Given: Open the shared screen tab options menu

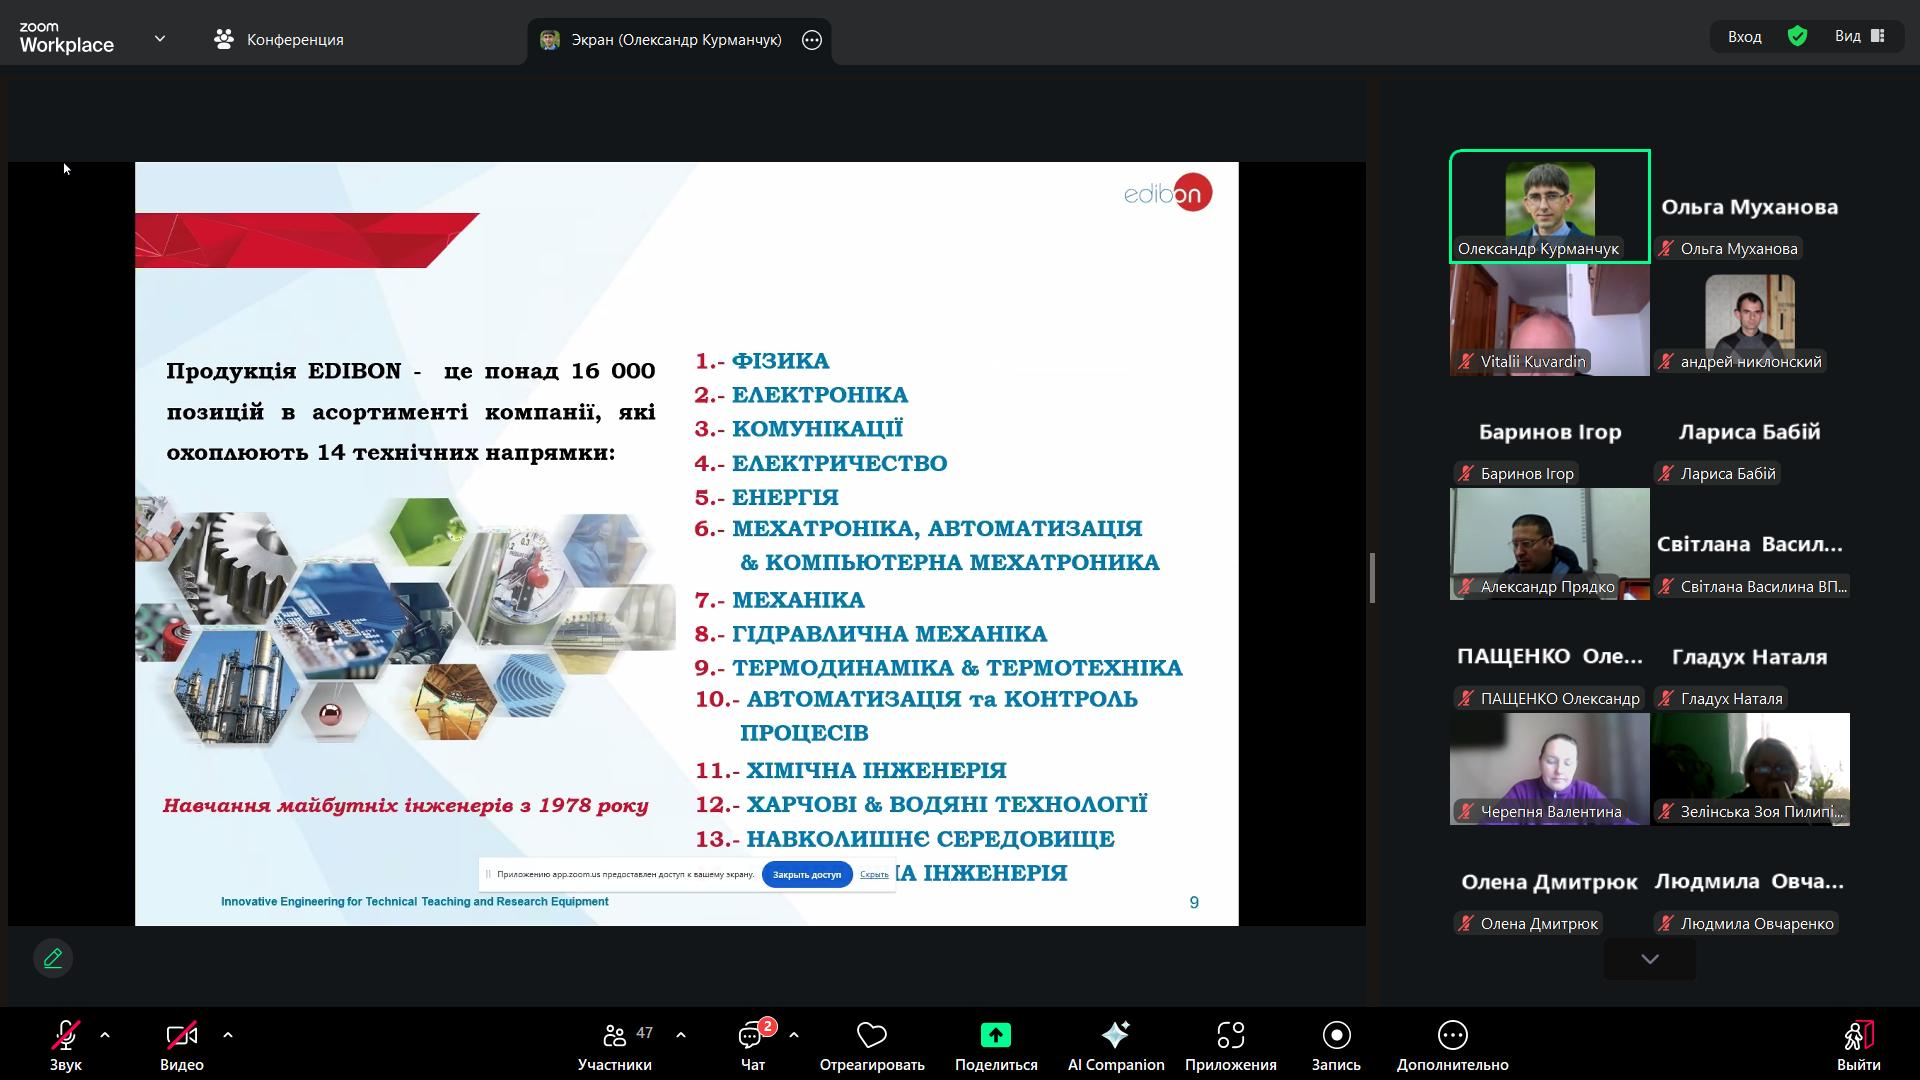Looking at the screenshot, I should [x=812, y=40].
